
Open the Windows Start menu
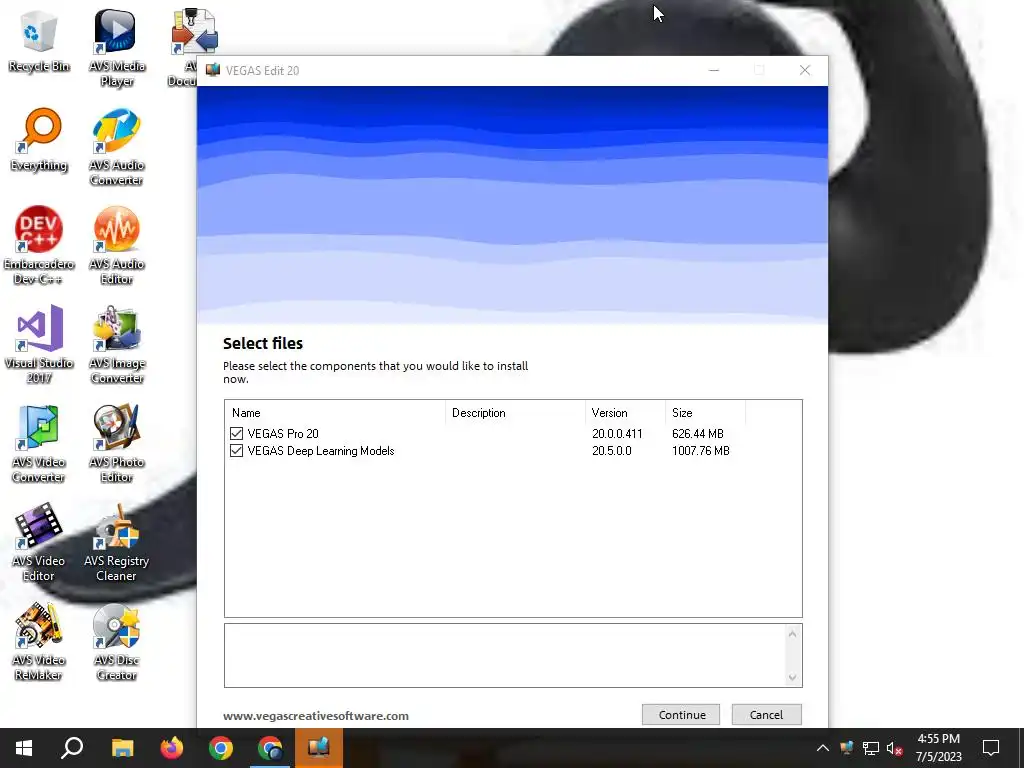click(24, 748)
